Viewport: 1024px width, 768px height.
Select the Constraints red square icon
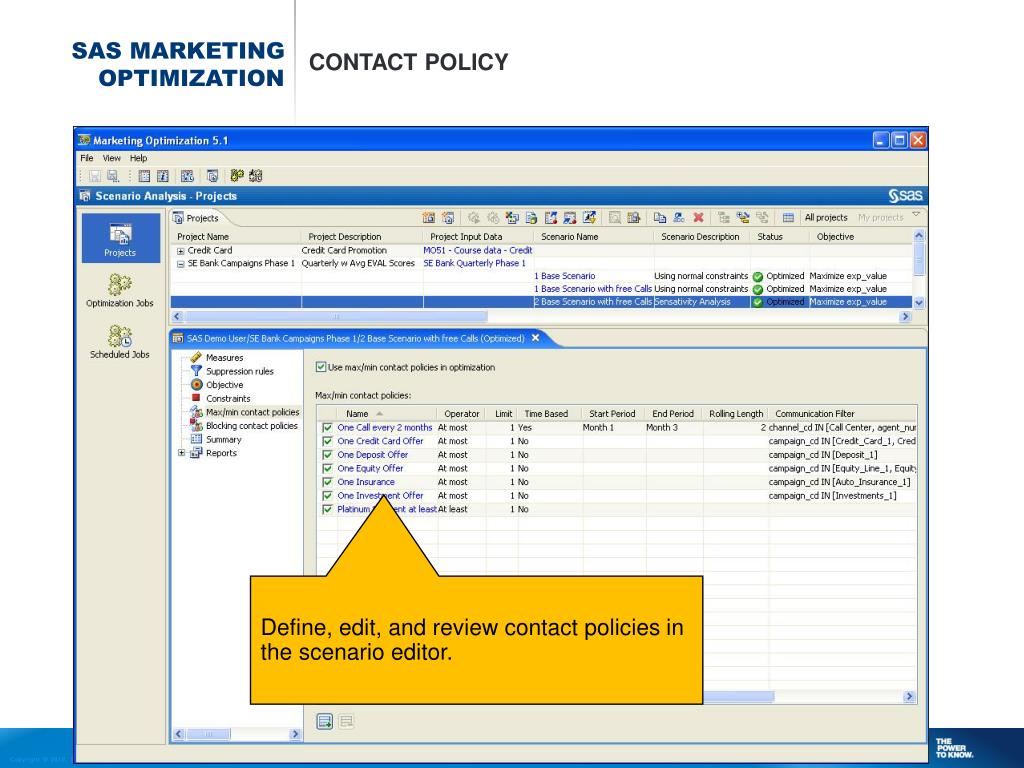tap(195, 398)
